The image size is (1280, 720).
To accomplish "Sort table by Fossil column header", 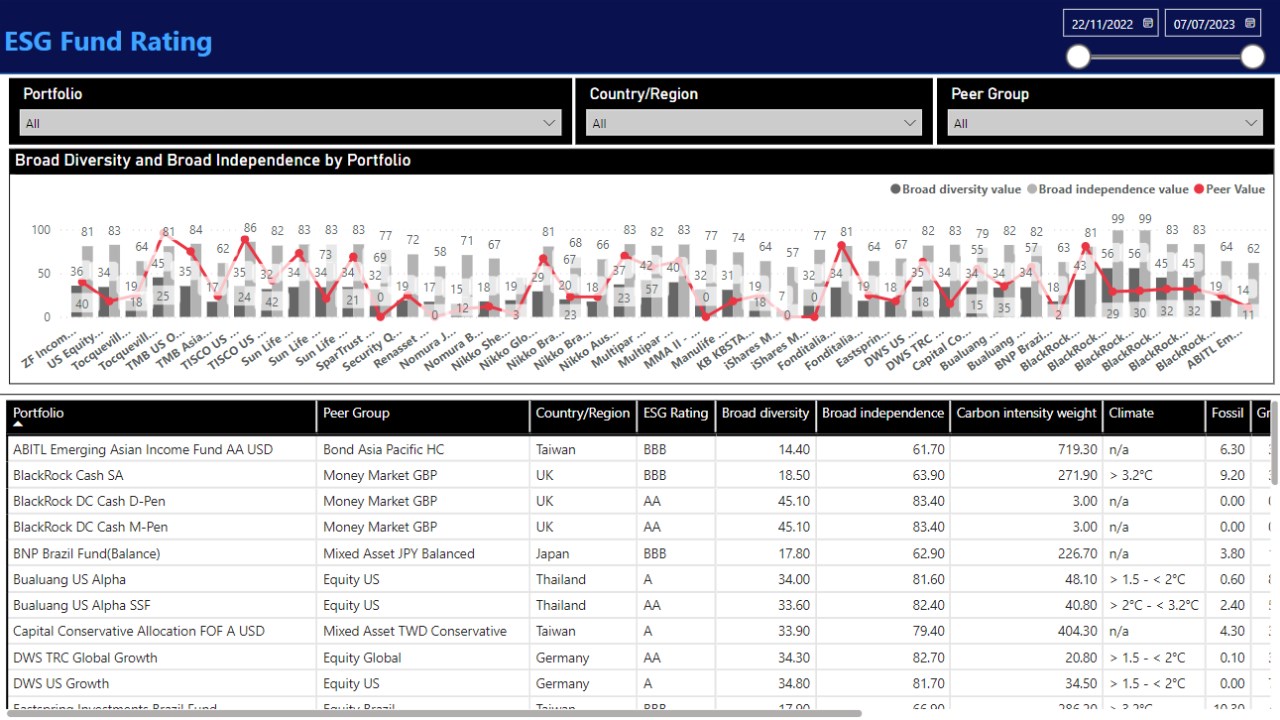I will (1228, 416).
